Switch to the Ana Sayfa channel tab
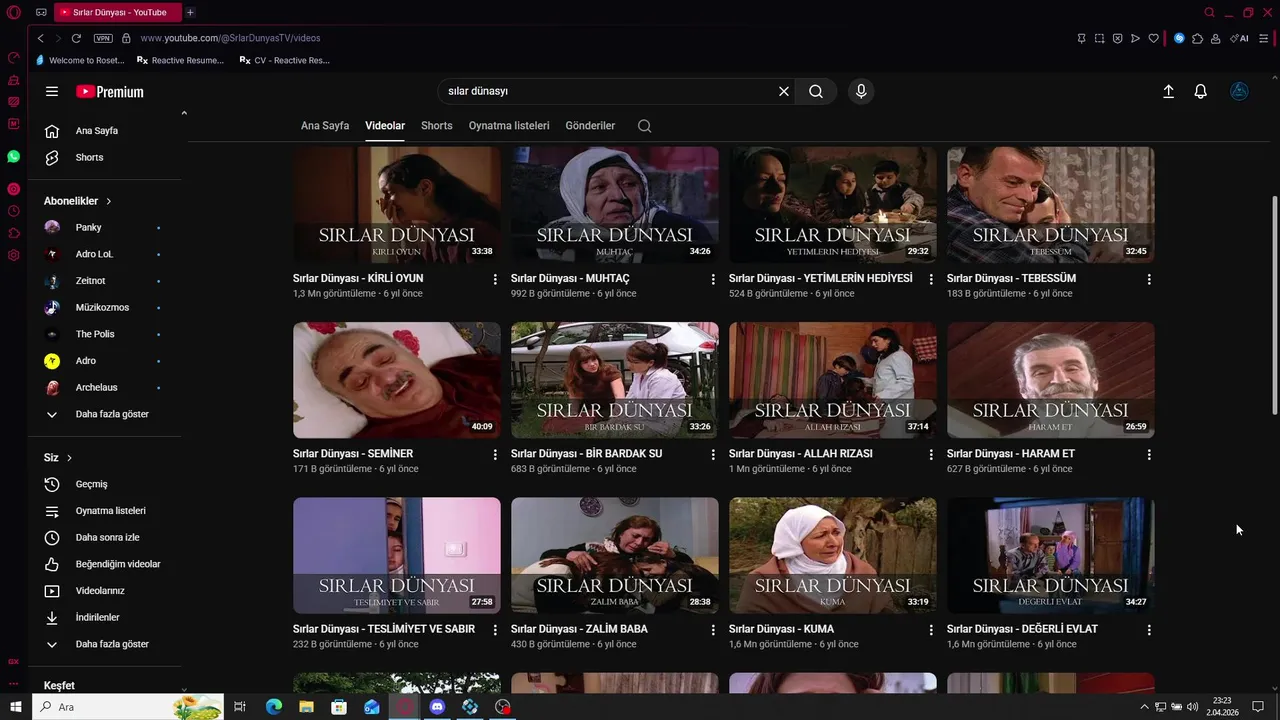This screenshot has height=720, width=1280. (x=325, y=126)
